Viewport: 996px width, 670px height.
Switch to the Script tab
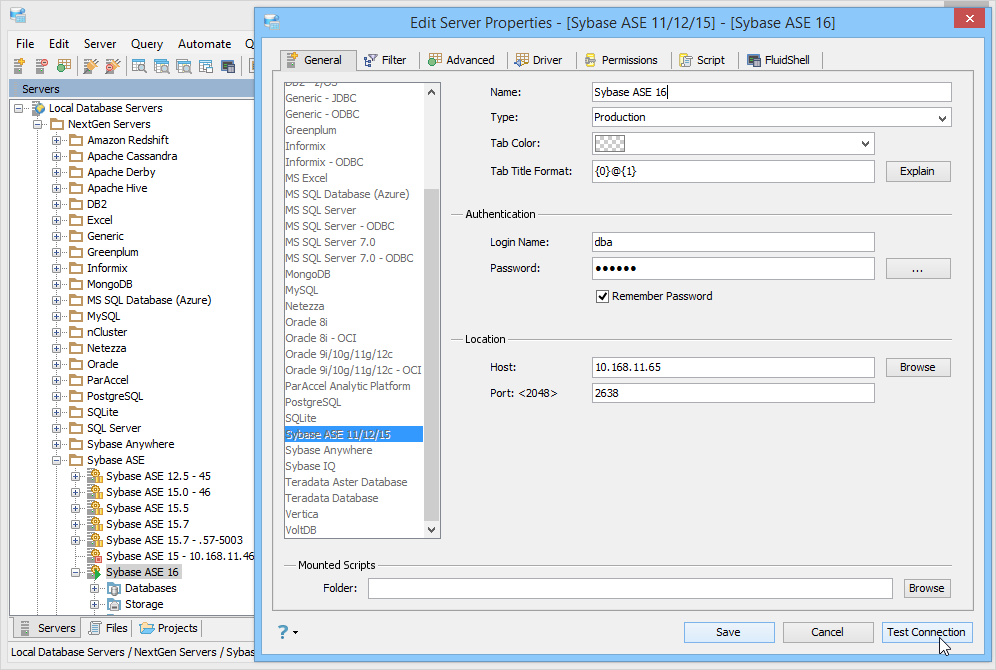[703, 60]
